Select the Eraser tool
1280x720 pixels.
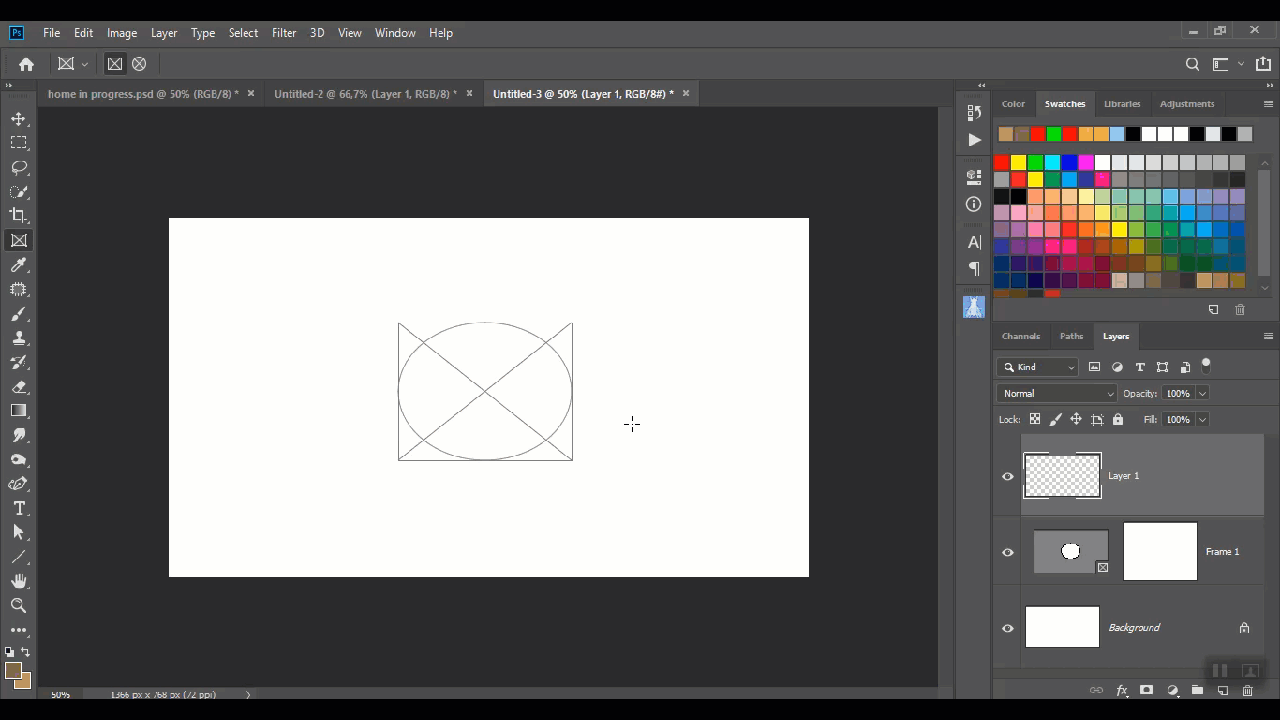tap(19, 387)
